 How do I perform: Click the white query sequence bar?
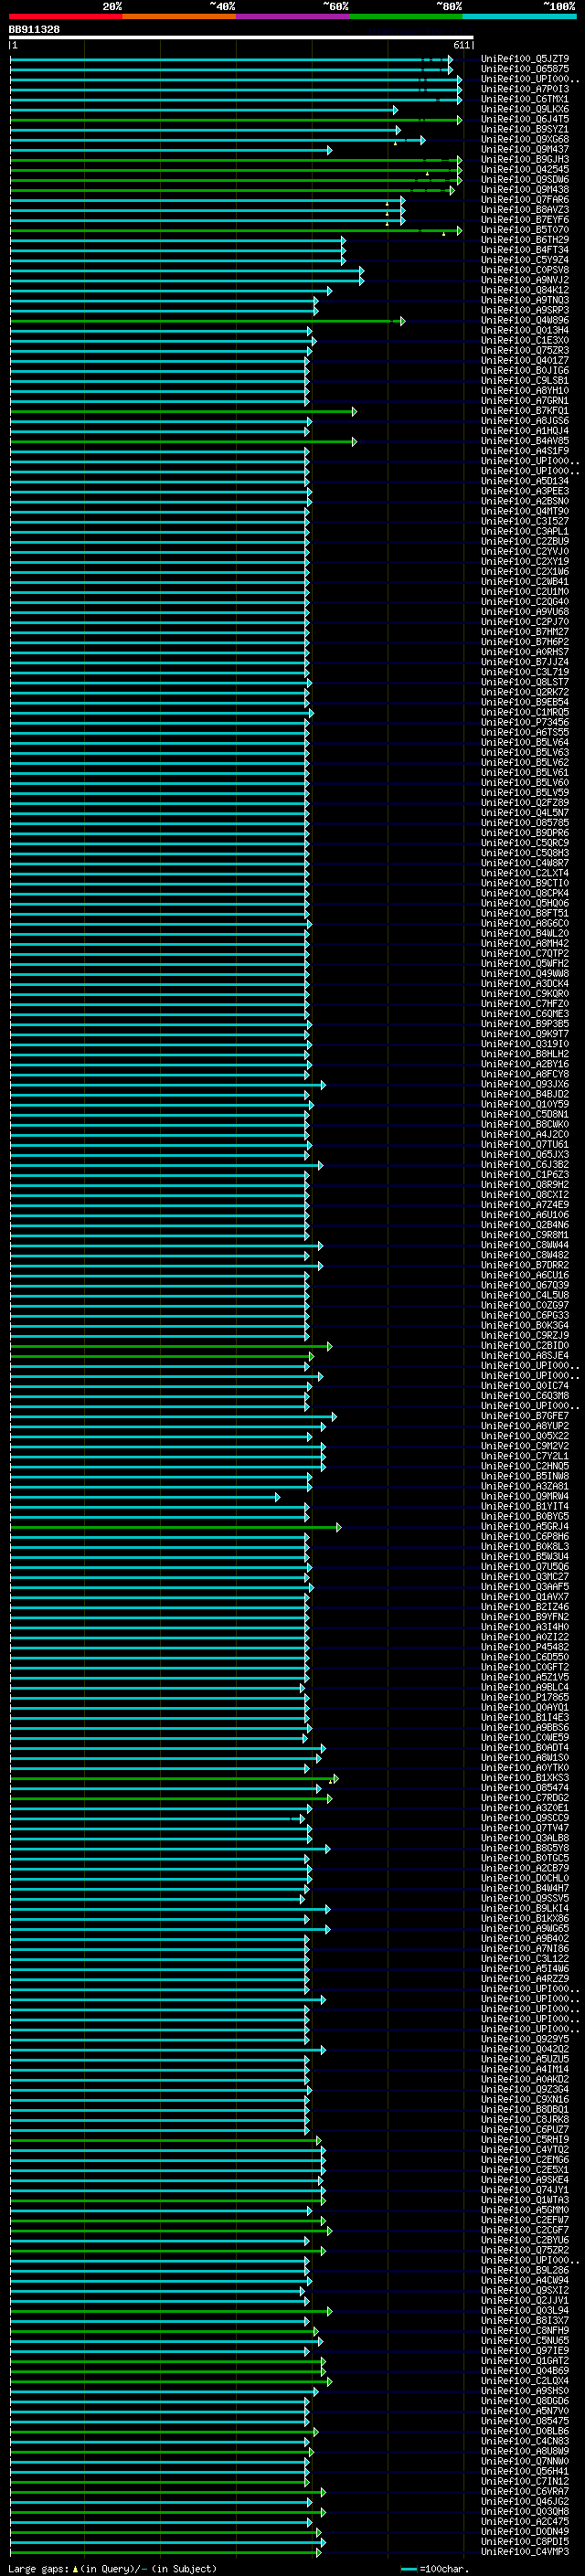pos(241,38)
